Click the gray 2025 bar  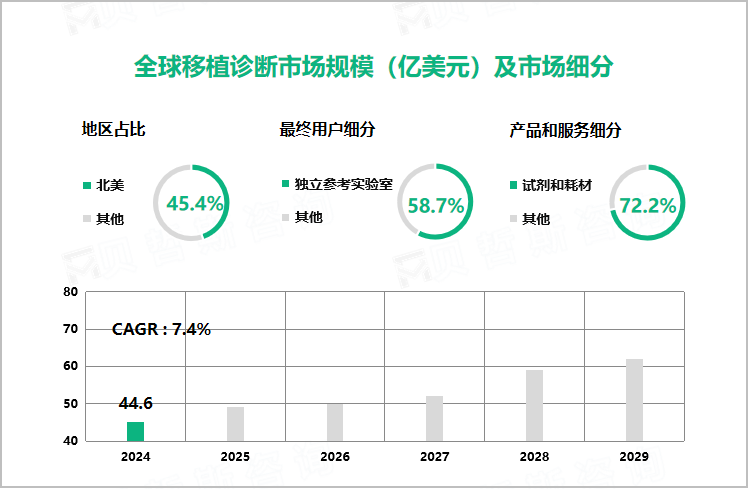click(x=235, y=424)
